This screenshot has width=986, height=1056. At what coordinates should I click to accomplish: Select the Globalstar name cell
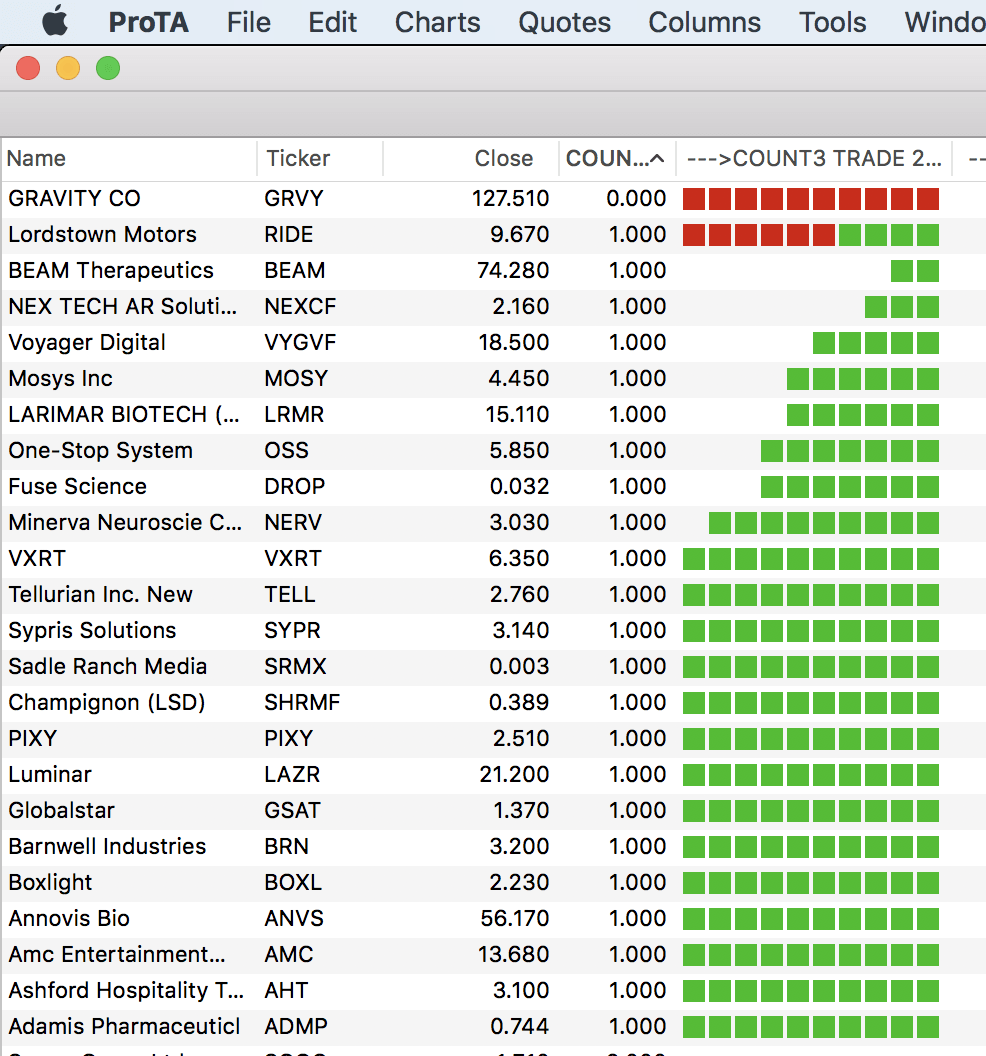[61, 811]
